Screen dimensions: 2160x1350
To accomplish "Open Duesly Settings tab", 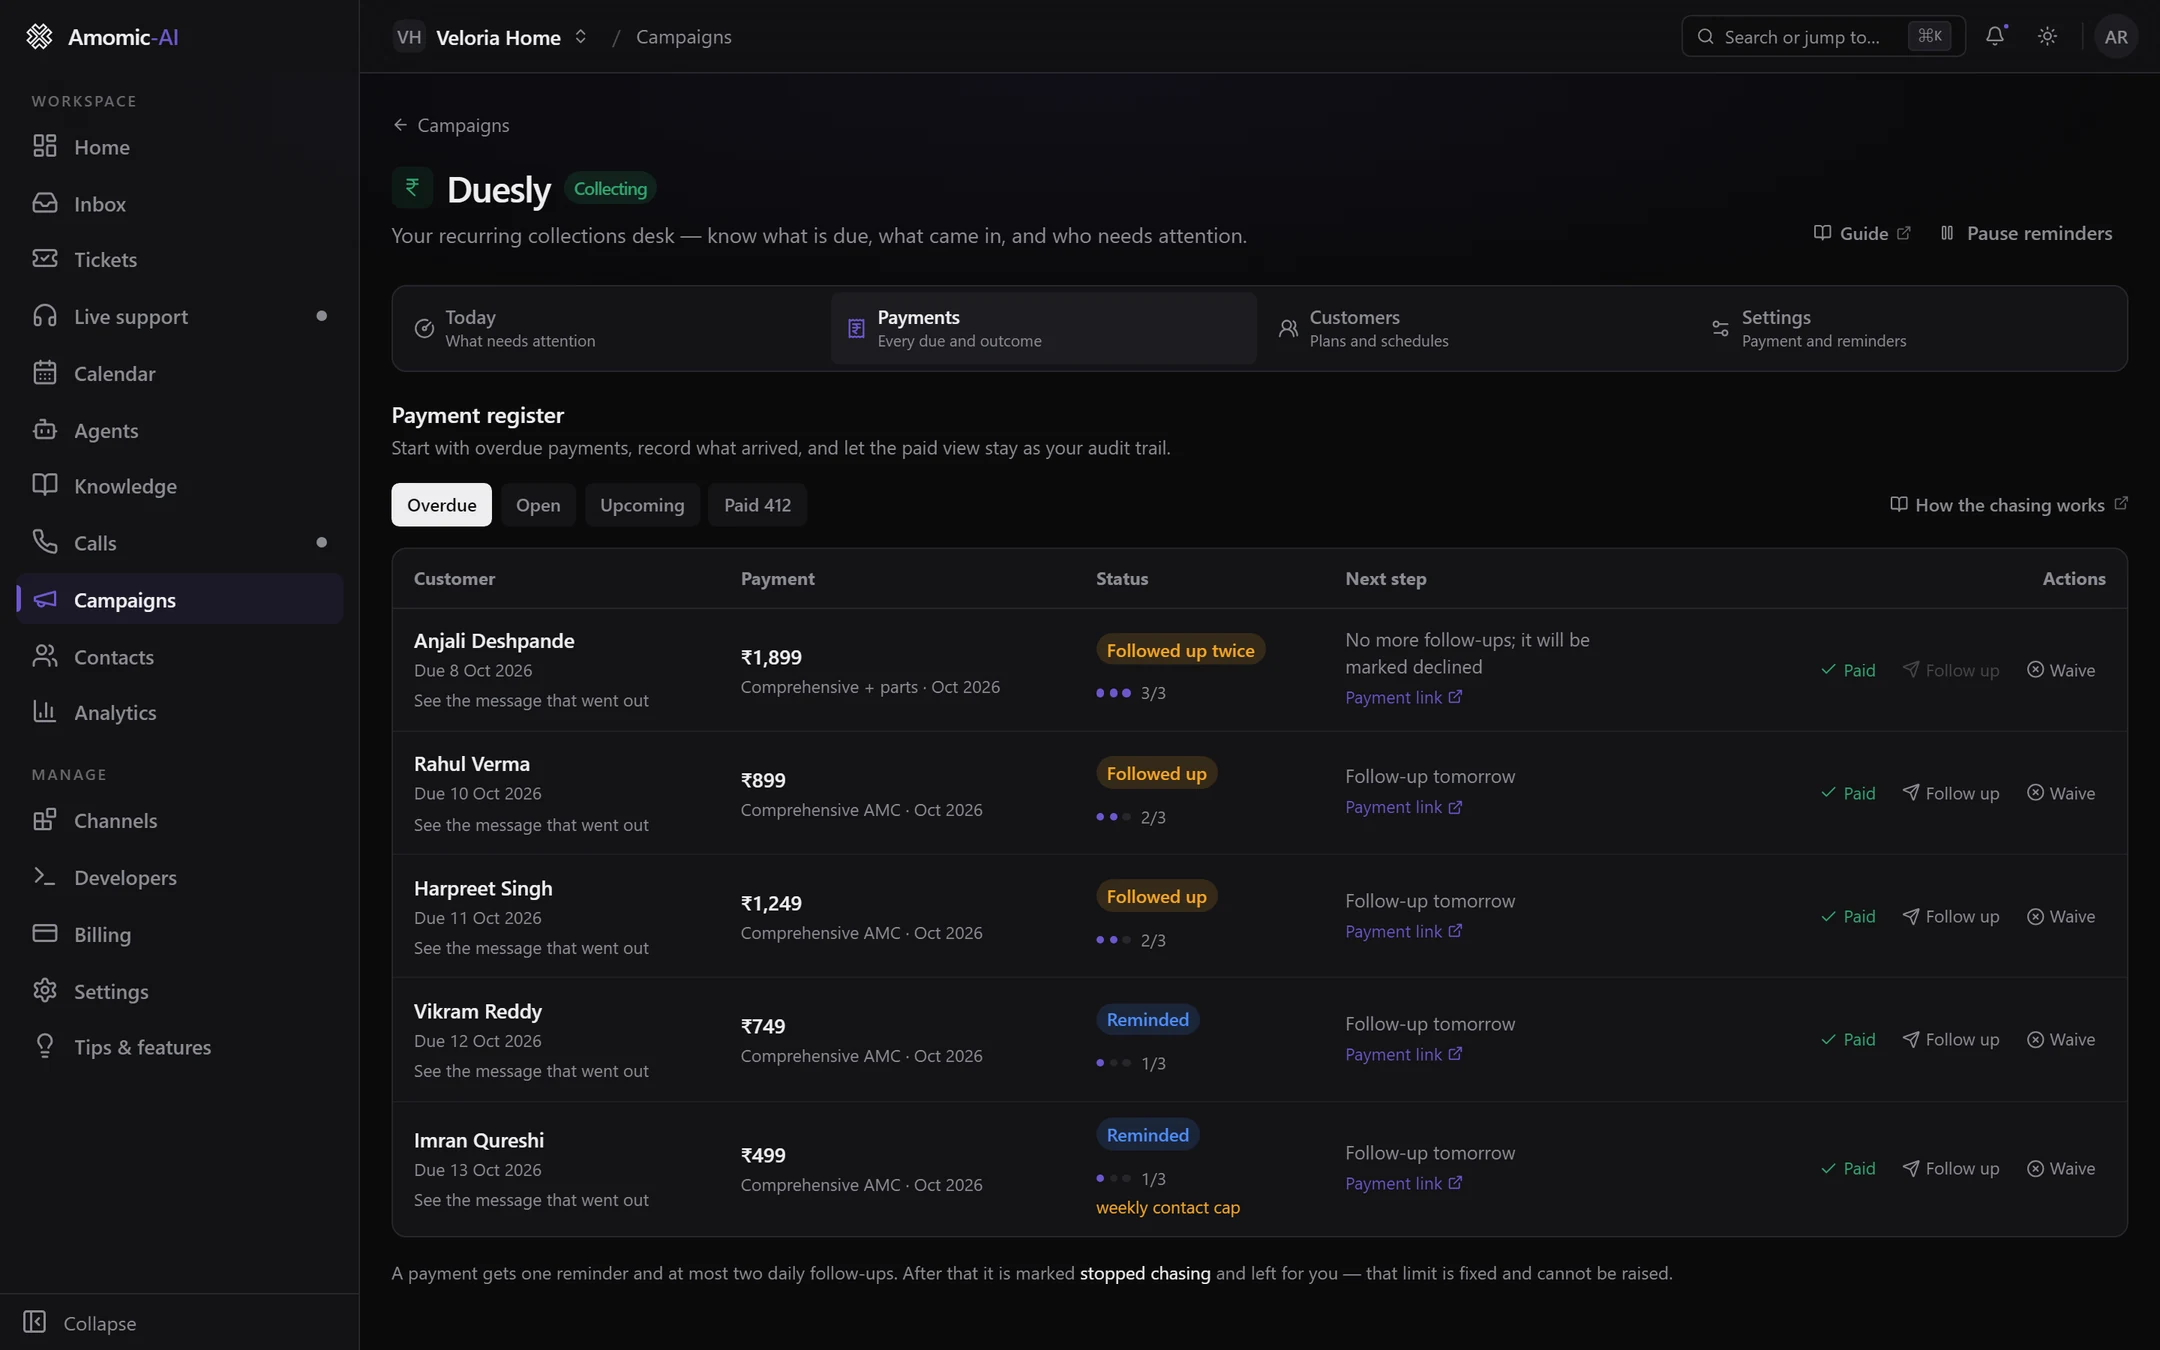I will pyautogui.click(x=1908, y=328).
